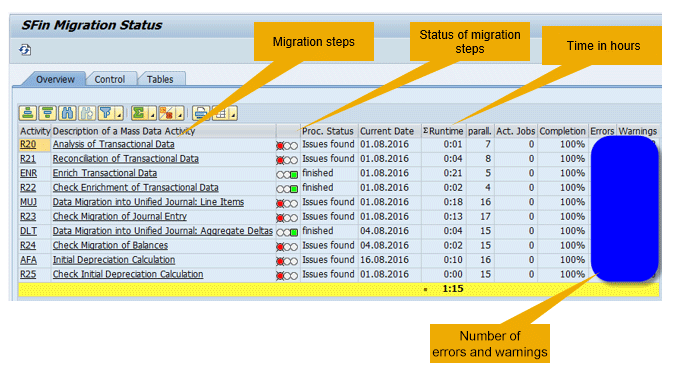Open activity link ENR
The height and width of the screenshot is (367, 676).
point(28,173)
